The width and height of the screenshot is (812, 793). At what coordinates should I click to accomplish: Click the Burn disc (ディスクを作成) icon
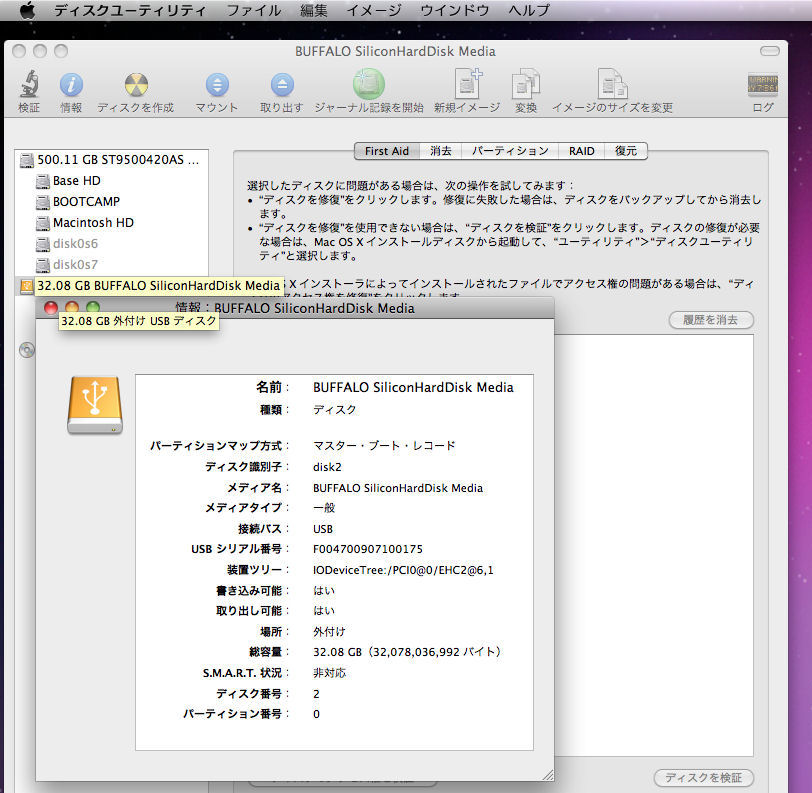point(136,84)
